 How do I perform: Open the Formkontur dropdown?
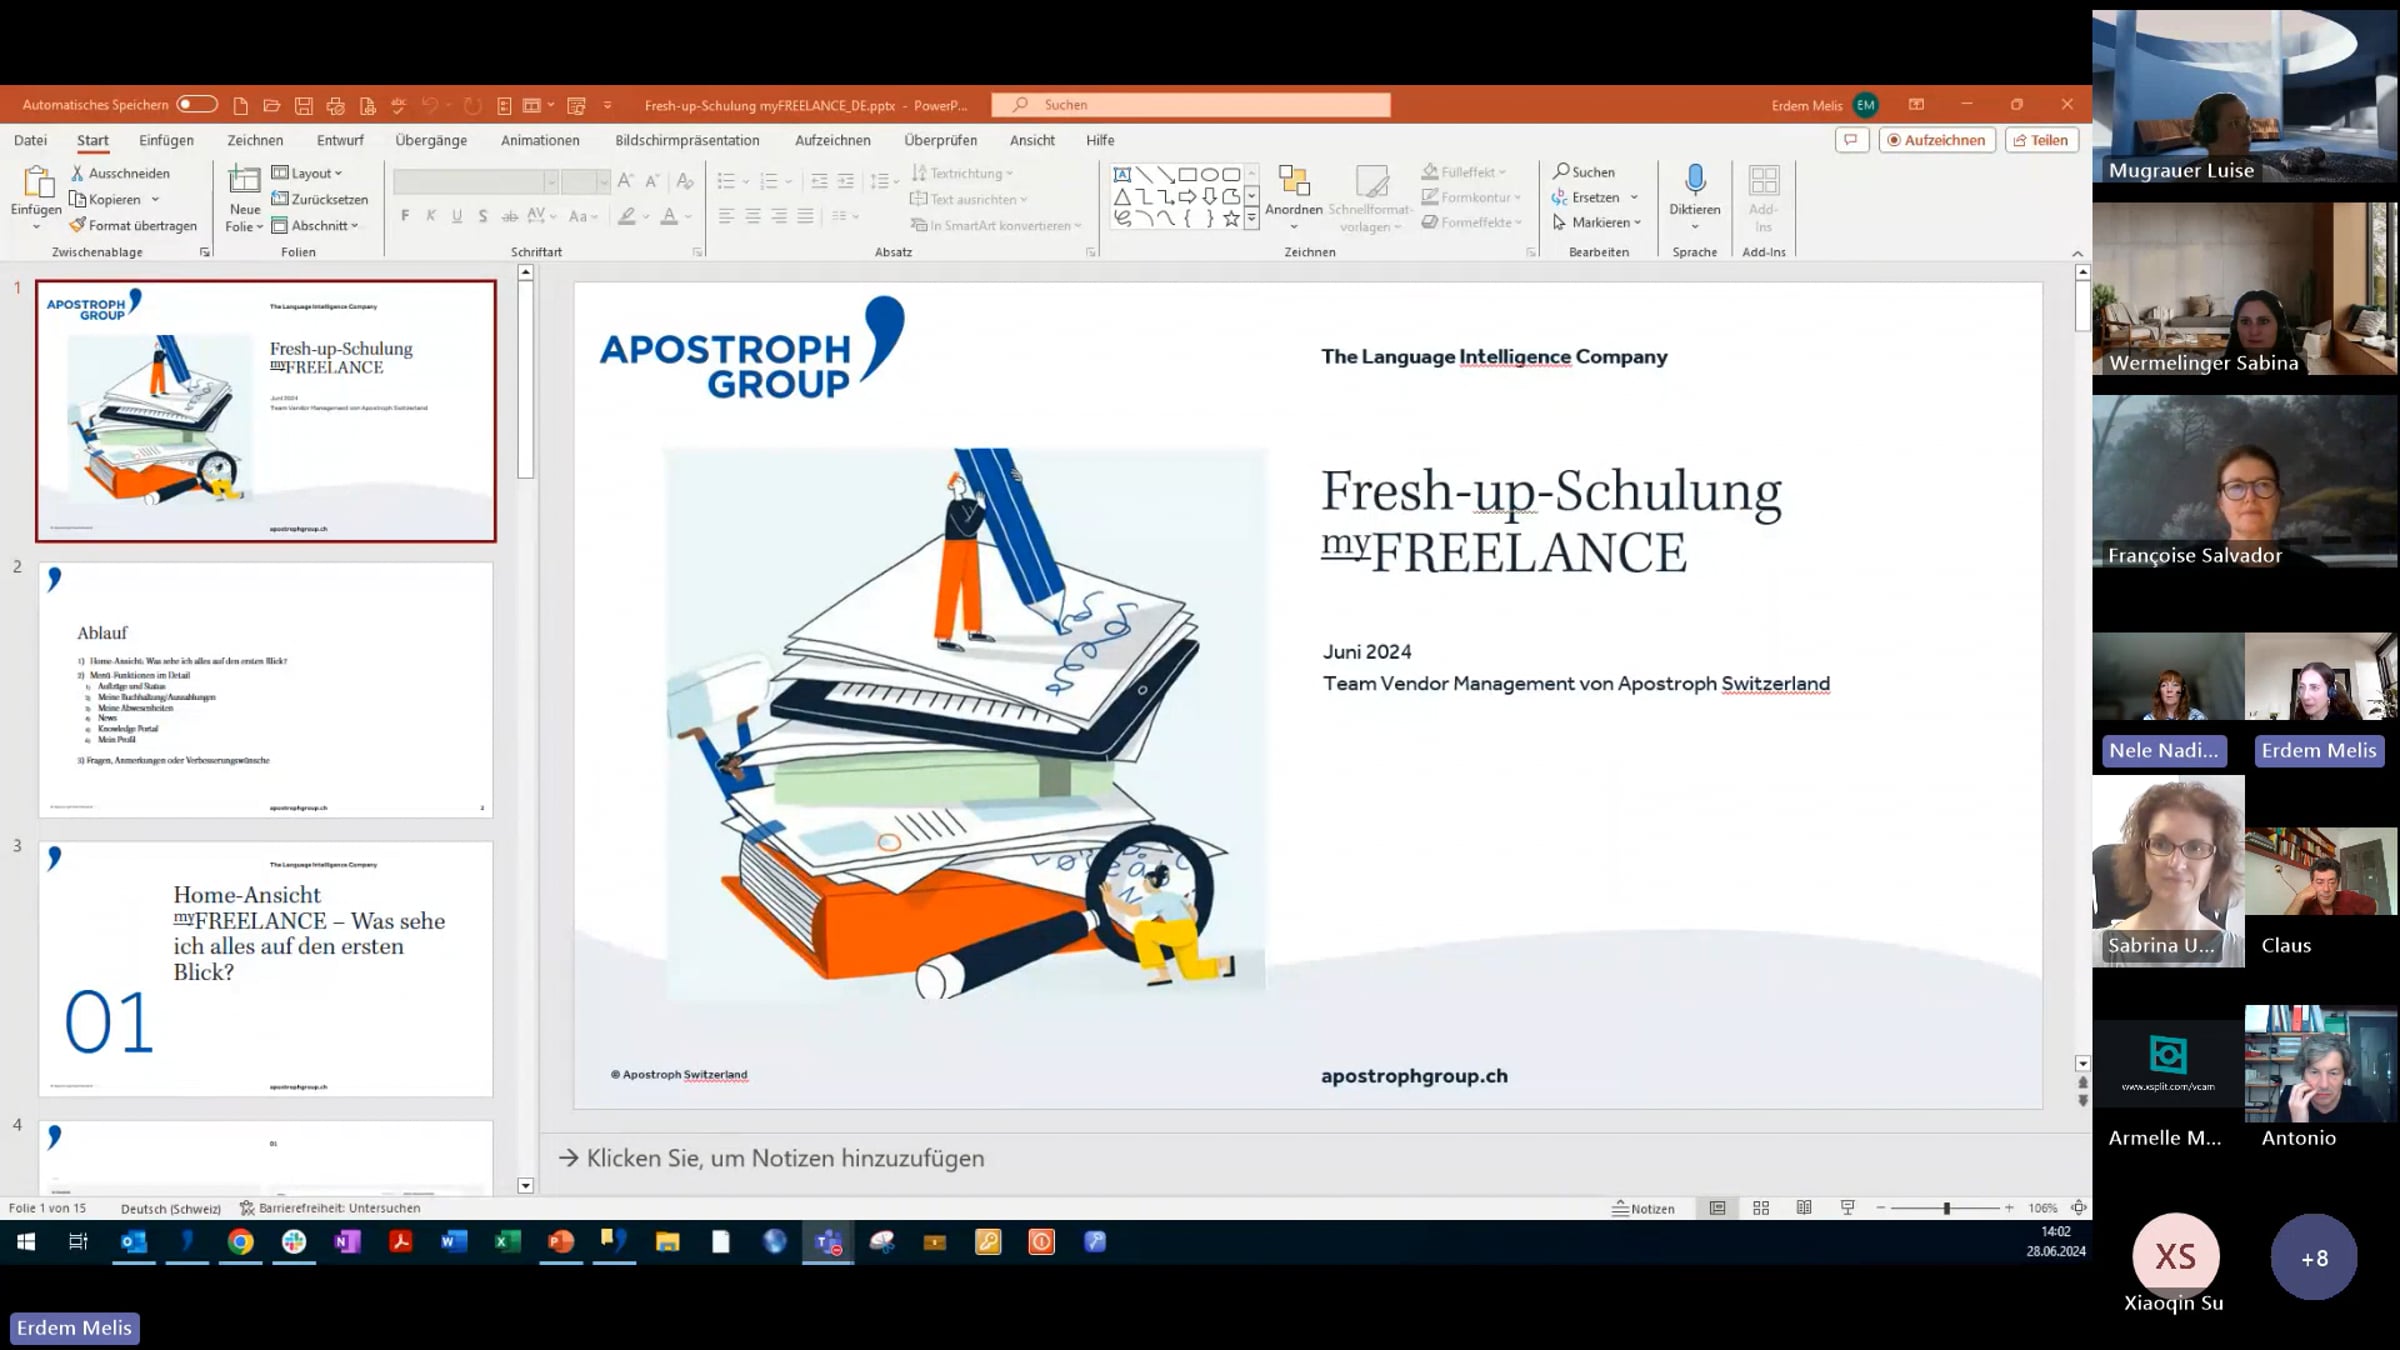coord(1472,197)
